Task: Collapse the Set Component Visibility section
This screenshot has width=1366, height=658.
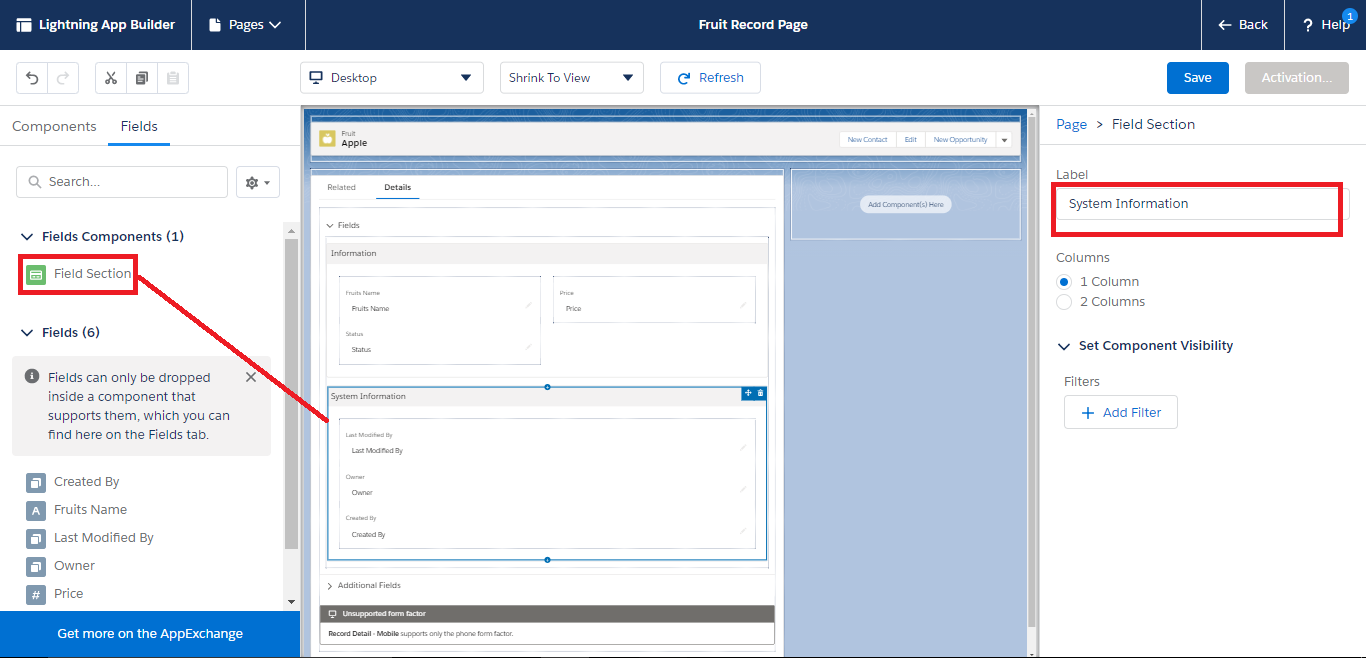Action: click(1063, 345)
